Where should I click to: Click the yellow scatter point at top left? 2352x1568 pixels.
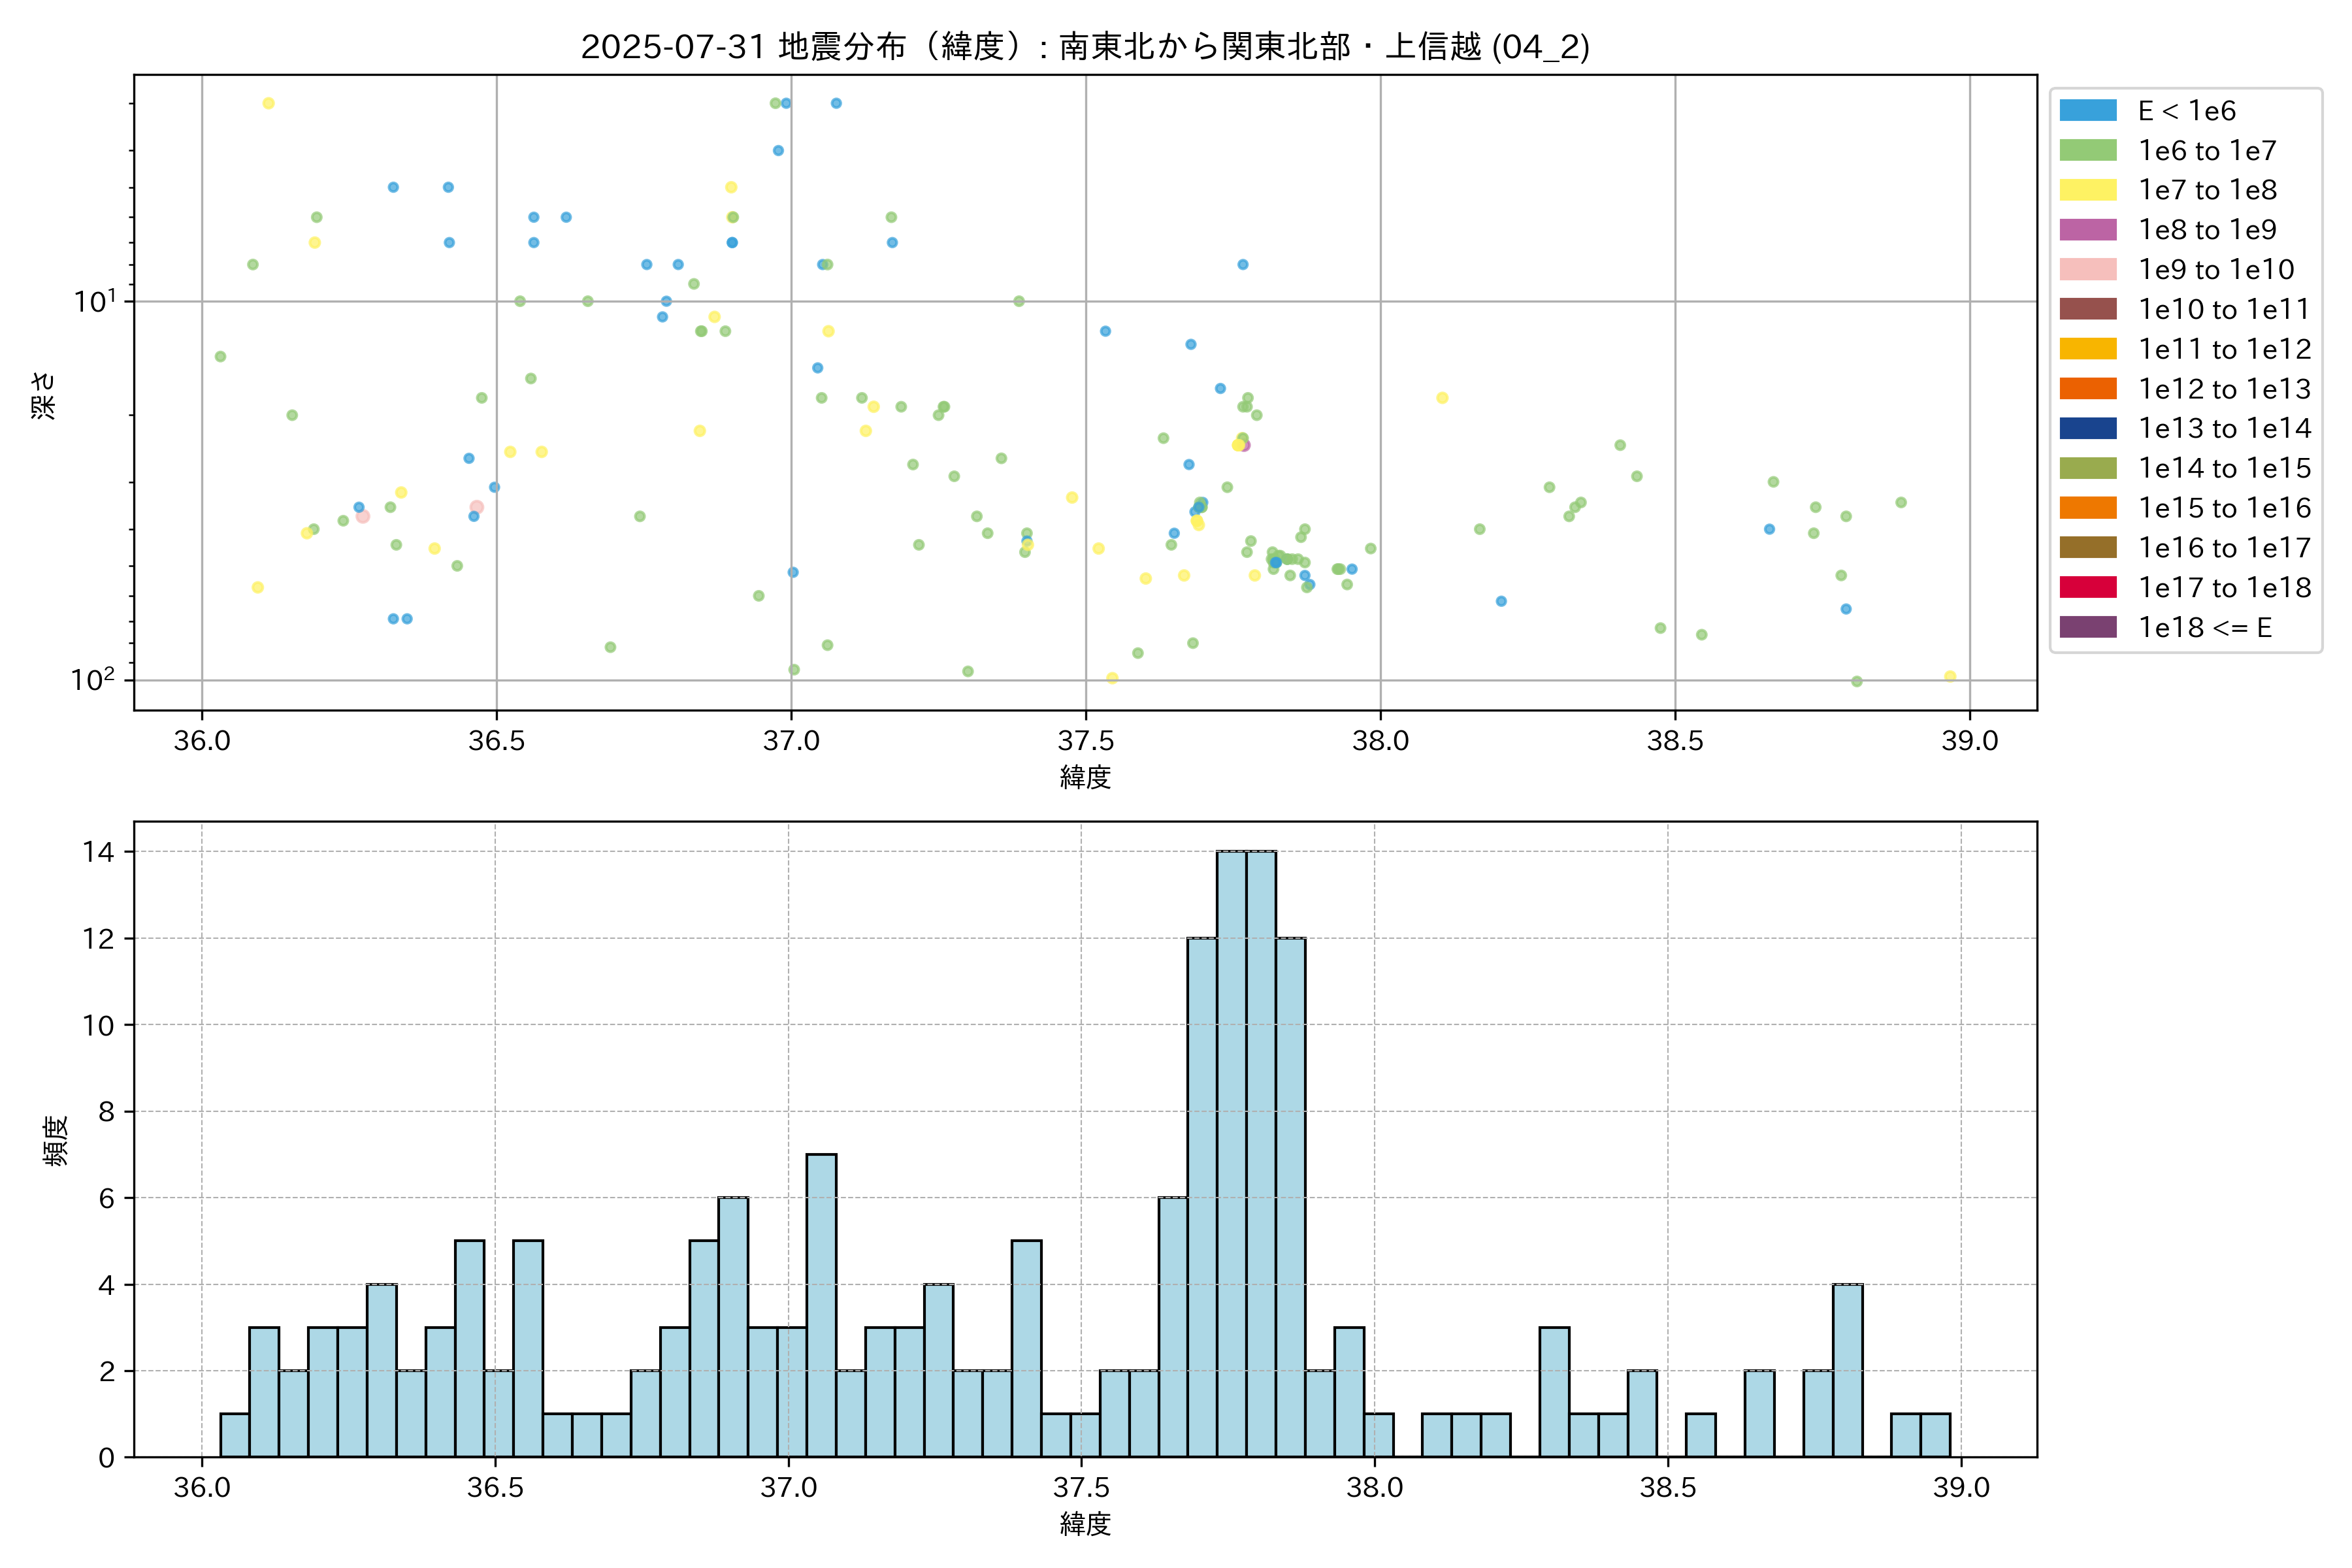pos(268,103)
